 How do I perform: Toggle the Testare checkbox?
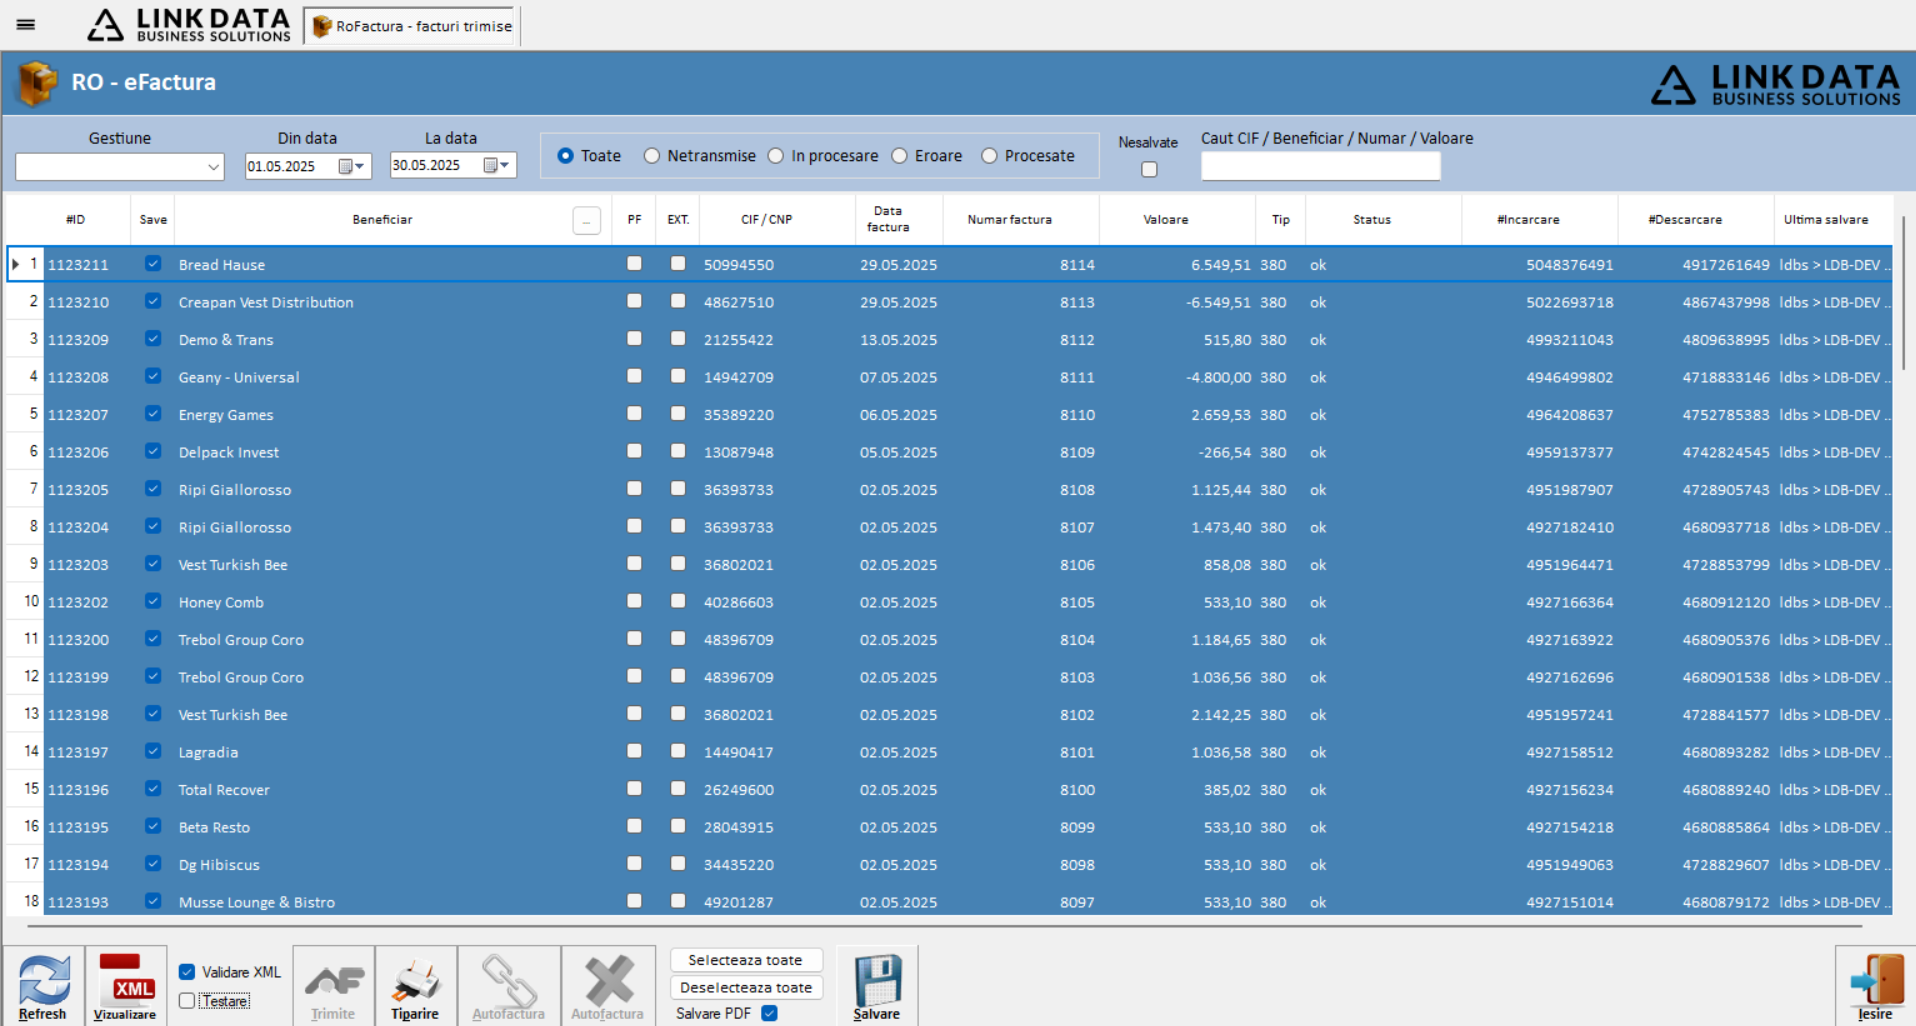187,1001
